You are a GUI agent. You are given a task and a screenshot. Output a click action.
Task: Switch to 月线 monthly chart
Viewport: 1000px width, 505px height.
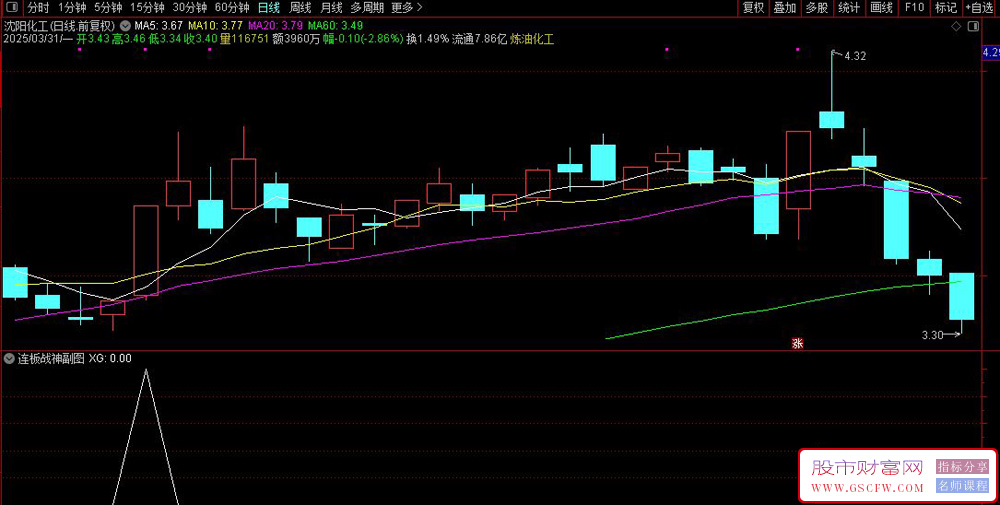point(331,8)
